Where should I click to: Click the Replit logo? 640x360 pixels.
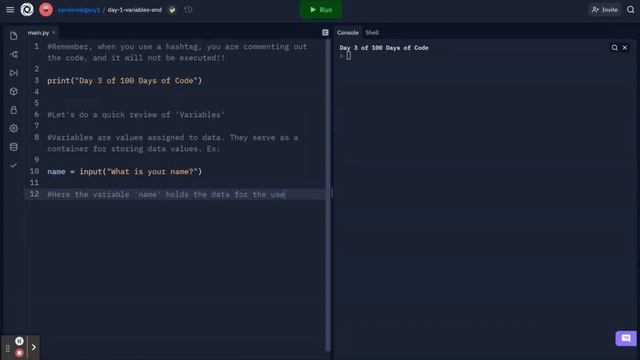coord(27,9)
